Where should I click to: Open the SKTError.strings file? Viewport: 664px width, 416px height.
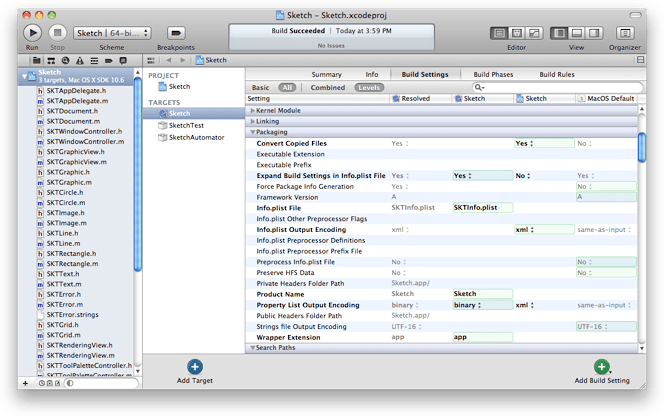click(72, 315)
